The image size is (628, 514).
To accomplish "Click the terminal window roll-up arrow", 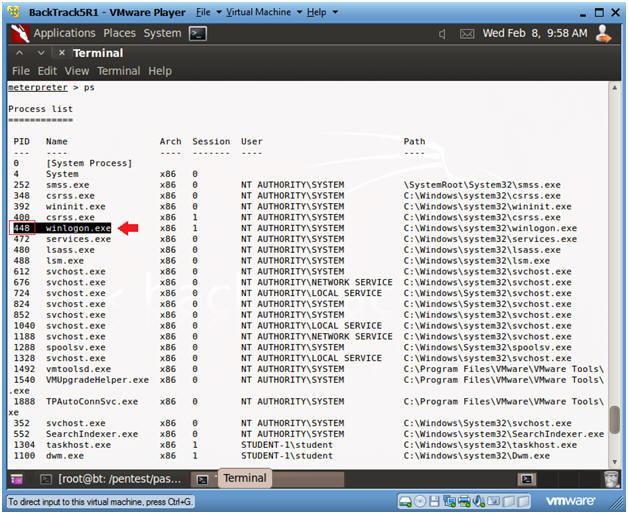I will click(19, 53).
